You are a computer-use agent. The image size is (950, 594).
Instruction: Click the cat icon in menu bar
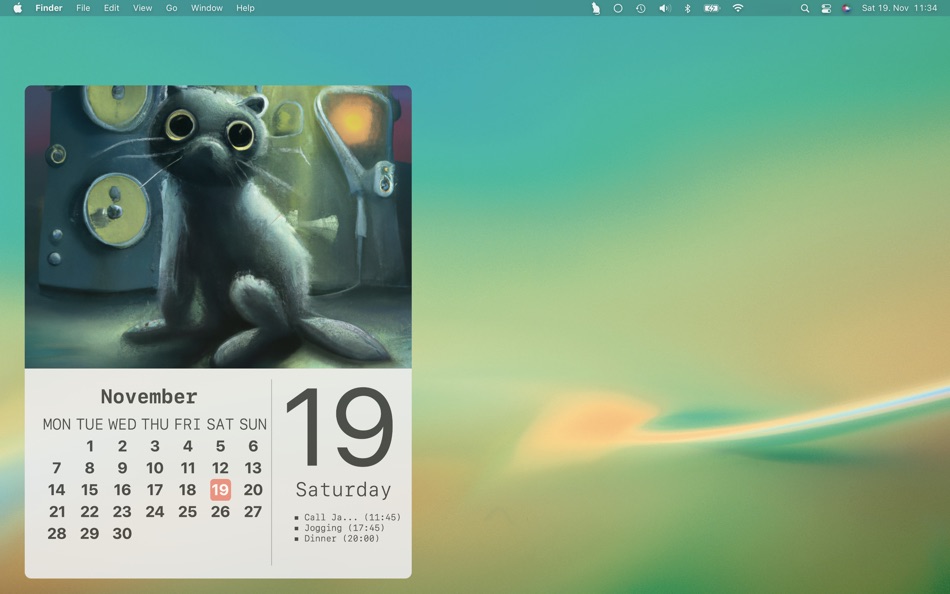[596, 8]
